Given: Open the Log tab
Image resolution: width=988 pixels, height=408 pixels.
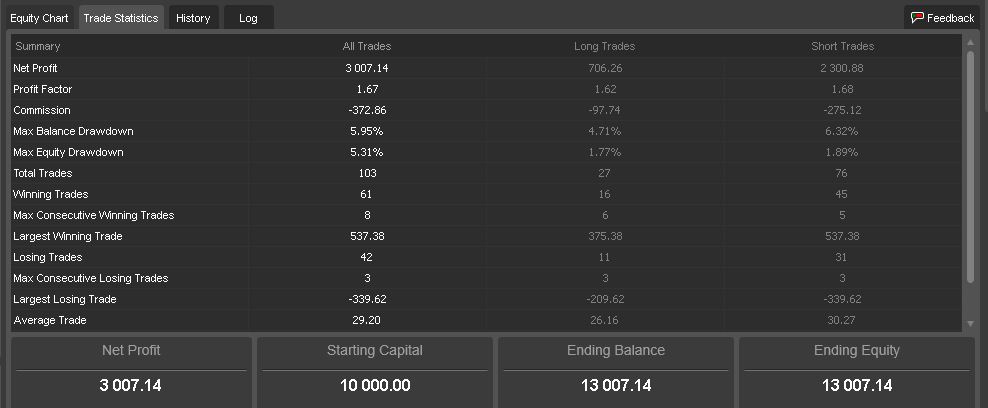Looking at the screenshot, I should tap(248, 18).
